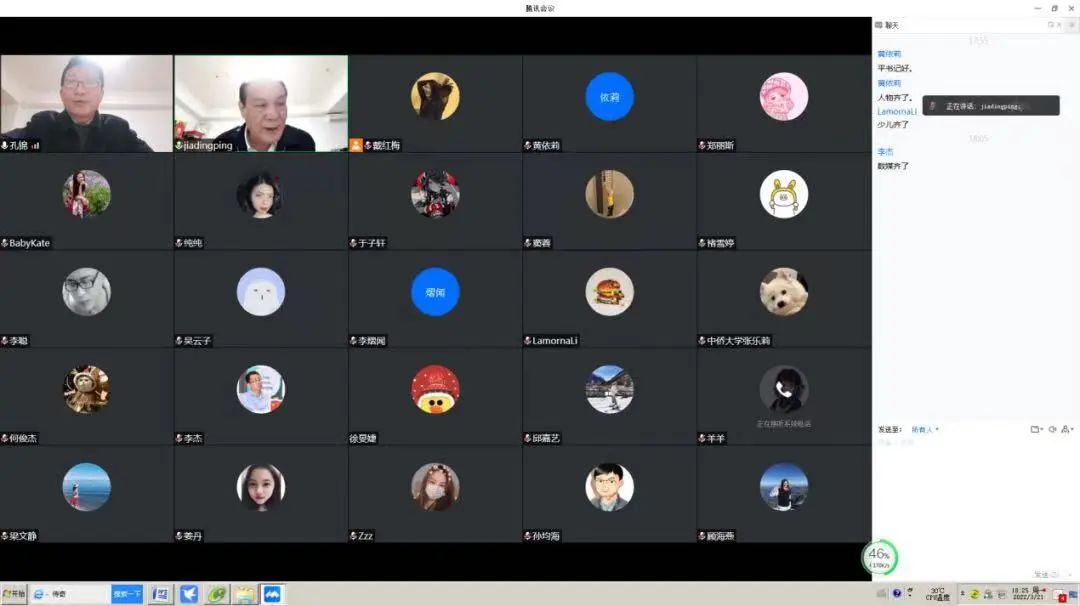Click the chat message 平书记好。
The width and height of the screenshot is (1080, 606).
(x=895, y=68)
